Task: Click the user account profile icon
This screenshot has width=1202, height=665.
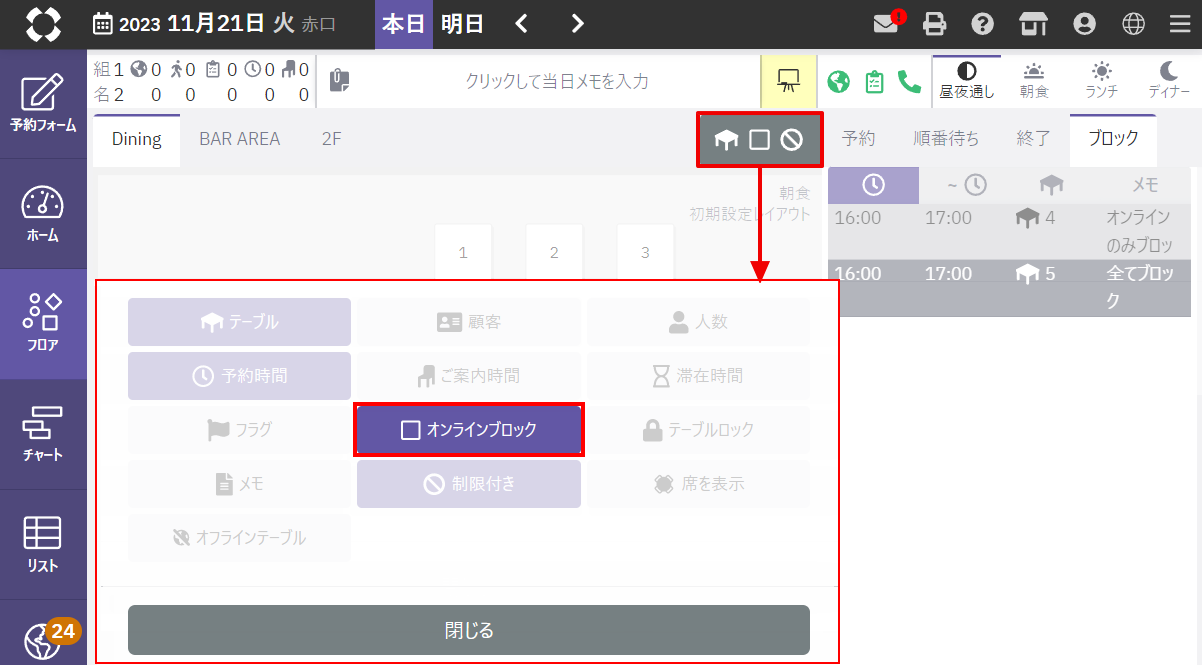Action: coord(1083,24)
